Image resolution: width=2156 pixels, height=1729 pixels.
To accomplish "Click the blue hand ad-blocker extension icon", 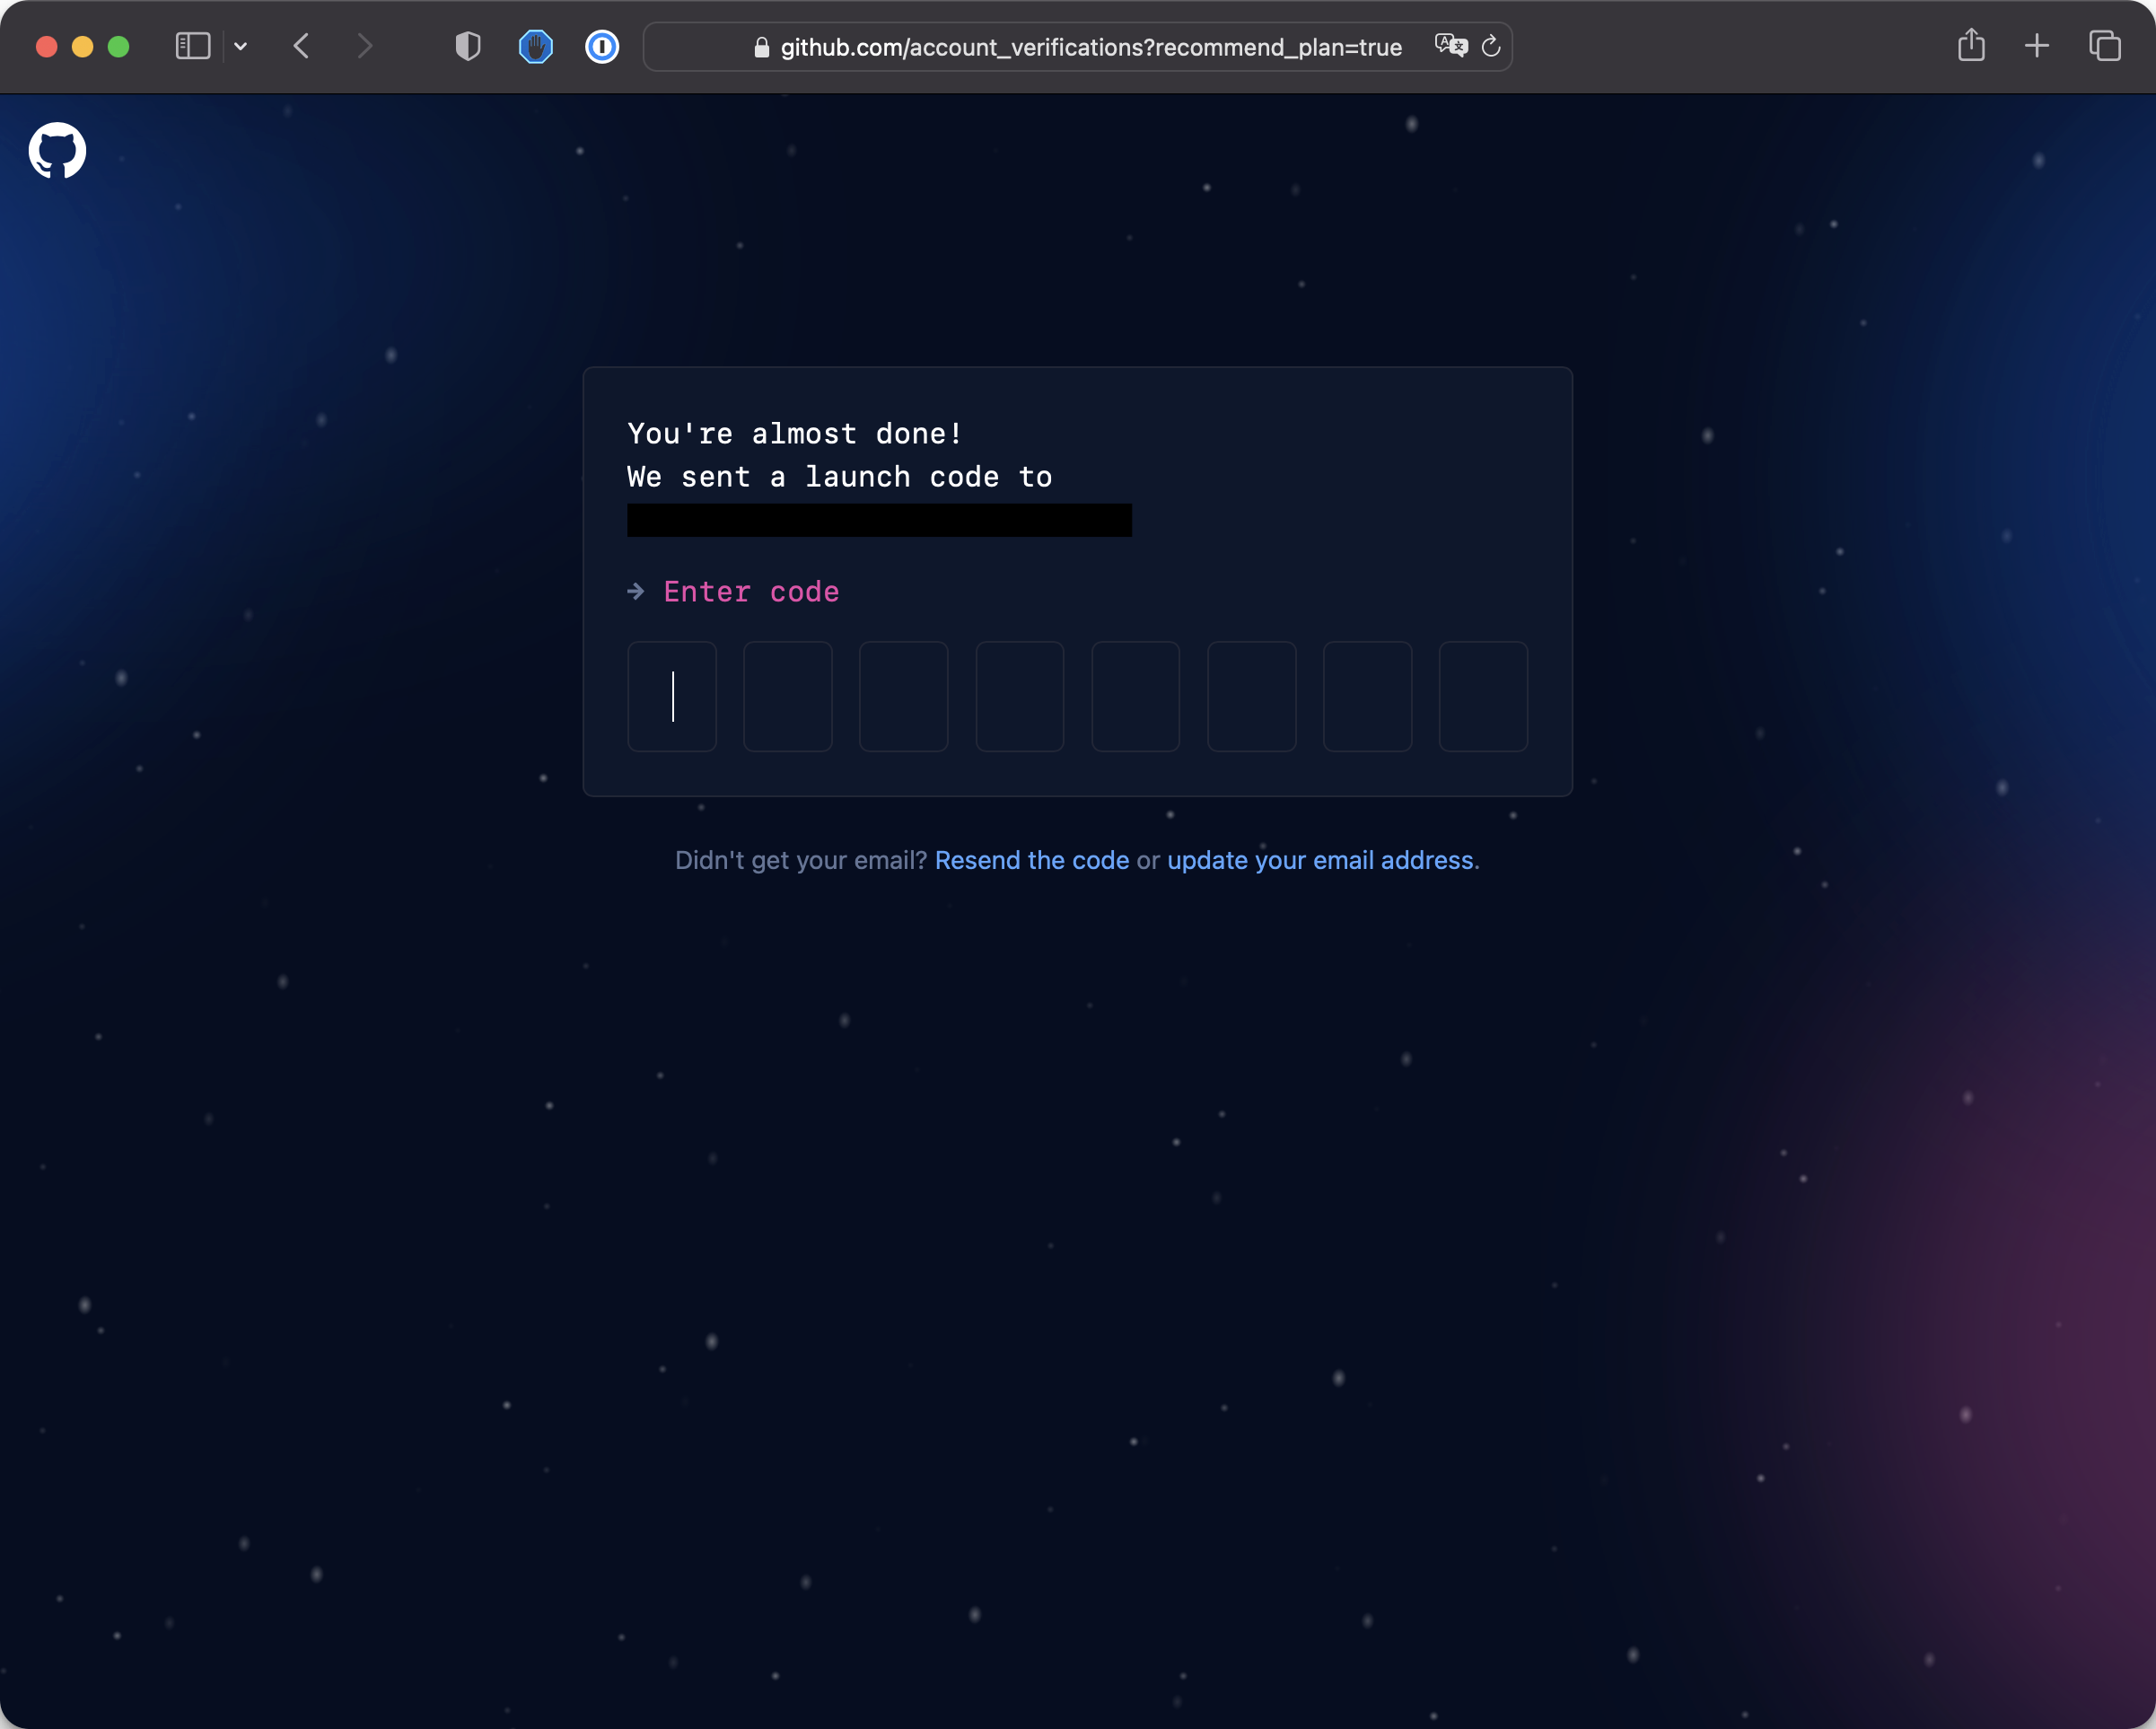I will [x=536, y=46].
